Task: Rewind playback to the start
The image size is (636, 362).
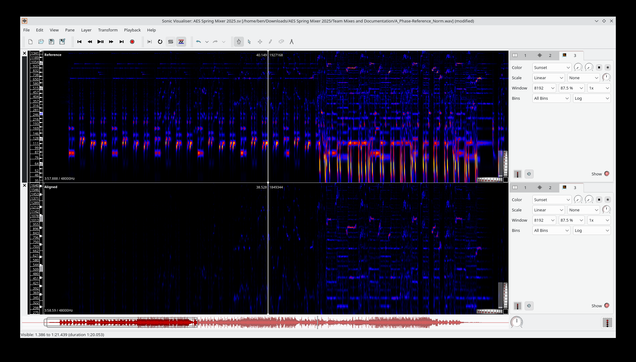Action: click(80, 42)
